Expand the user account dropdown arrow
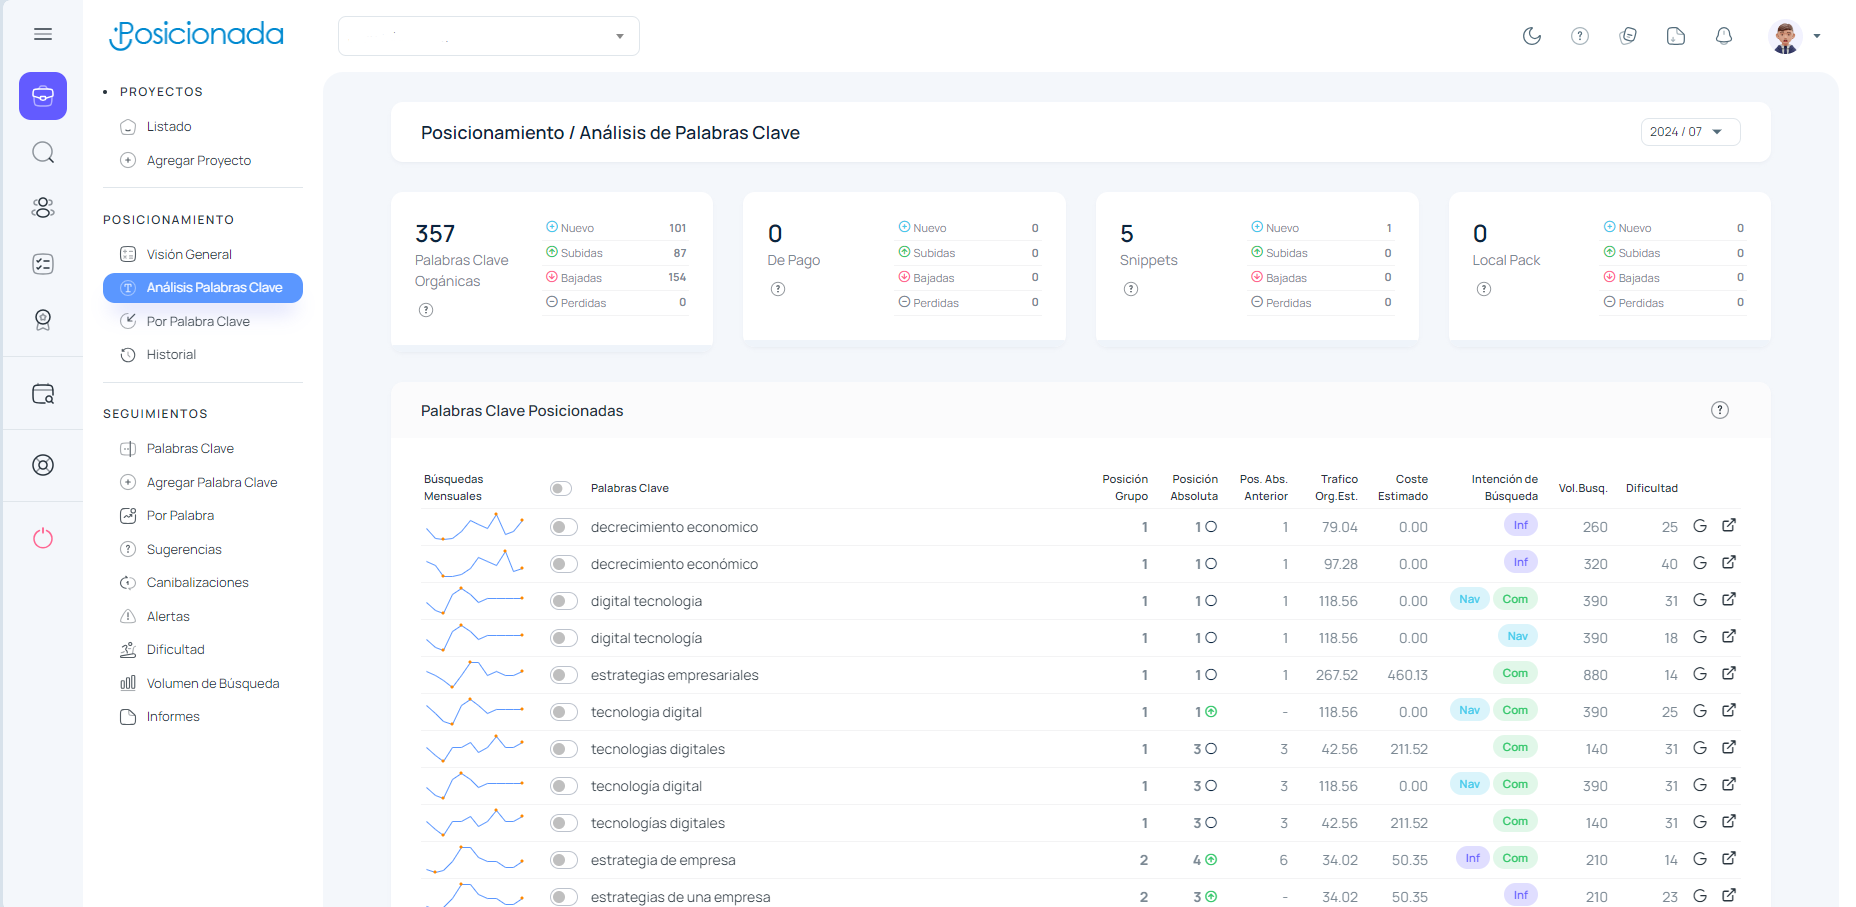 point(1817,36)
